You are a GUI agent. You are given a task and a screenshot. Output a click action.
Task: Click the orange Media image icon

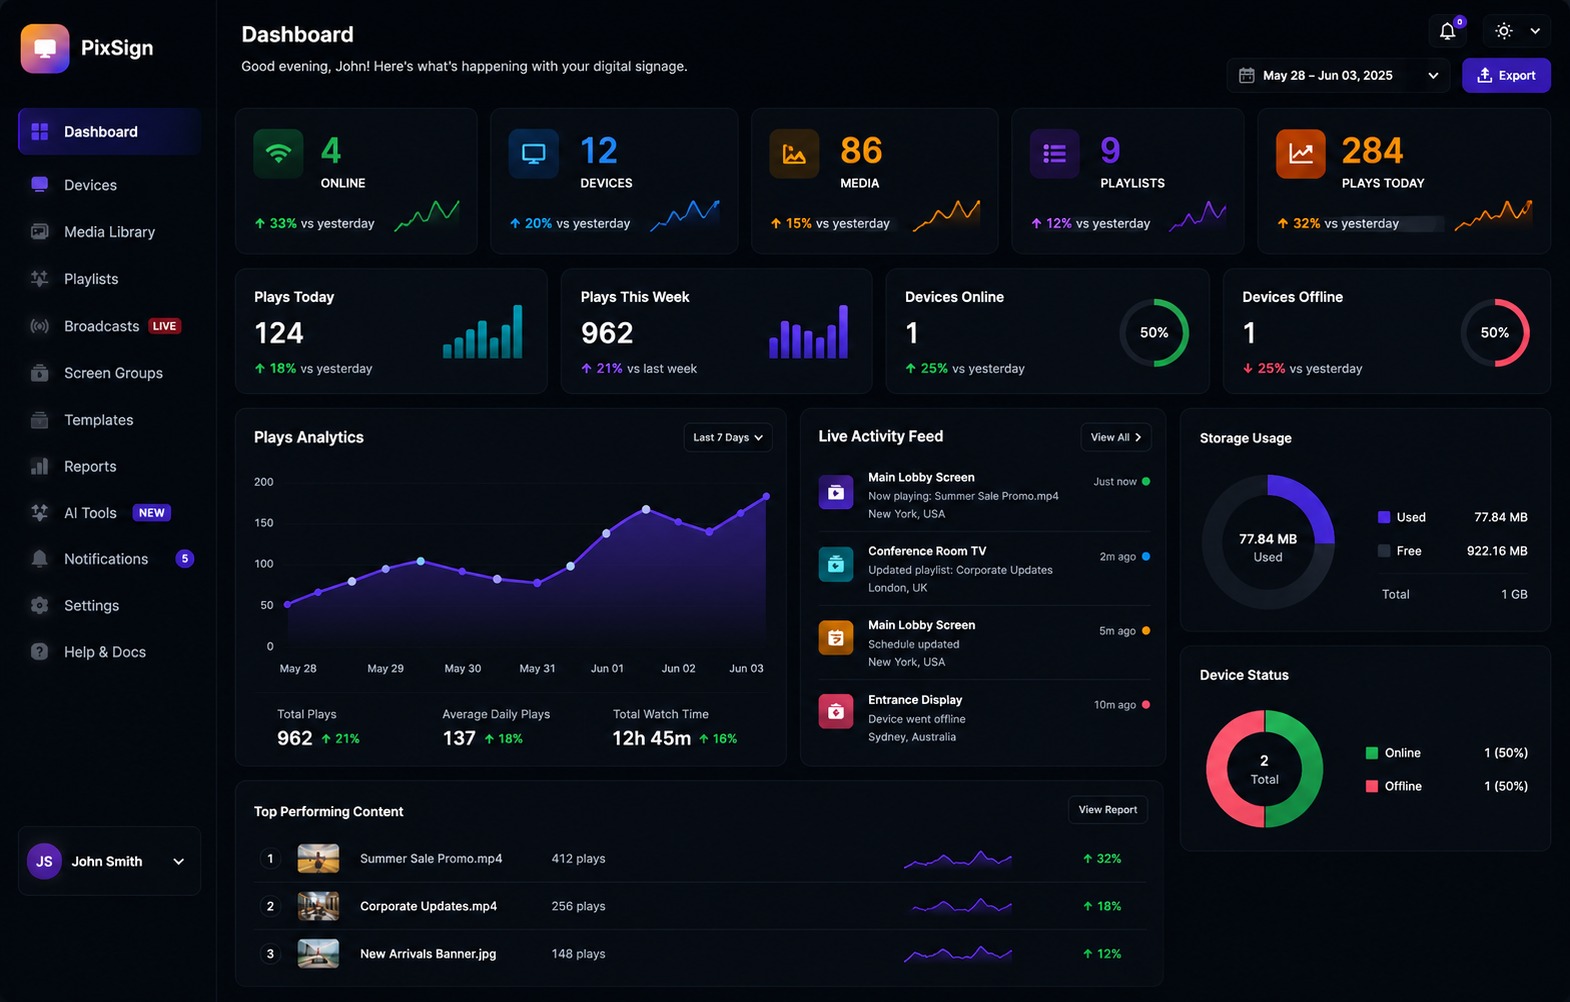coord(794,154)
